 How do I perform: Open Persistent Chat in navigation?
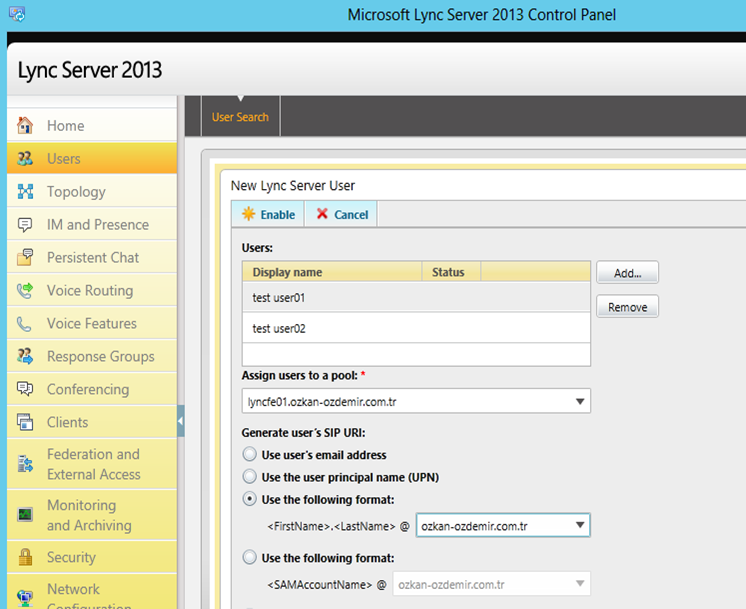(92, 257)
